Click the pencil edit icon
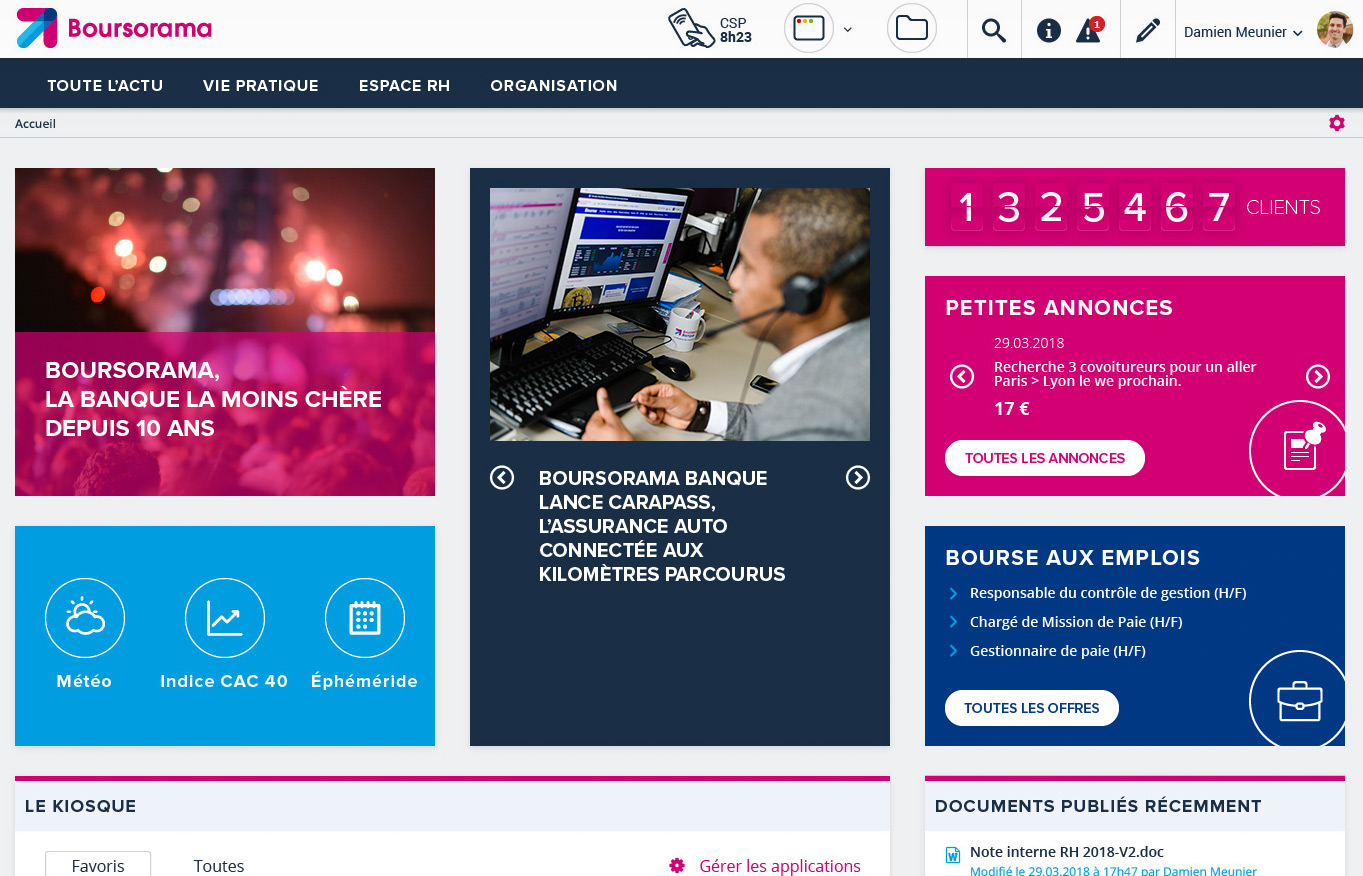 1148,30
